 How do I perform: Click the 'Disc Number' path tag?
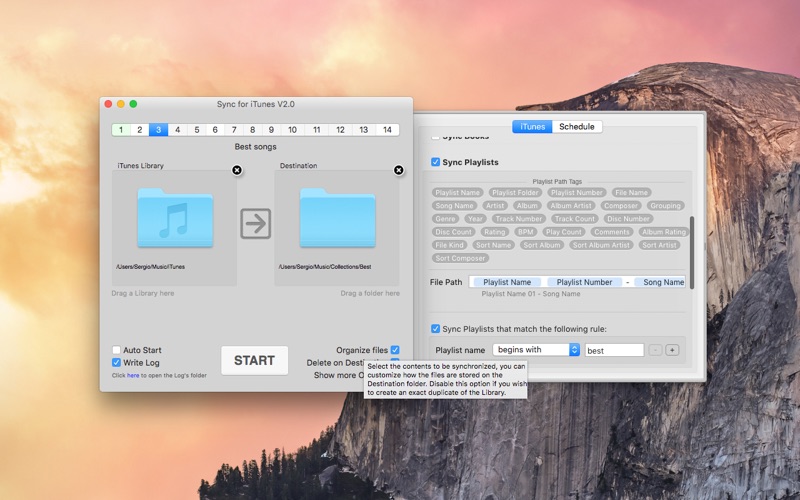(628, 219)
